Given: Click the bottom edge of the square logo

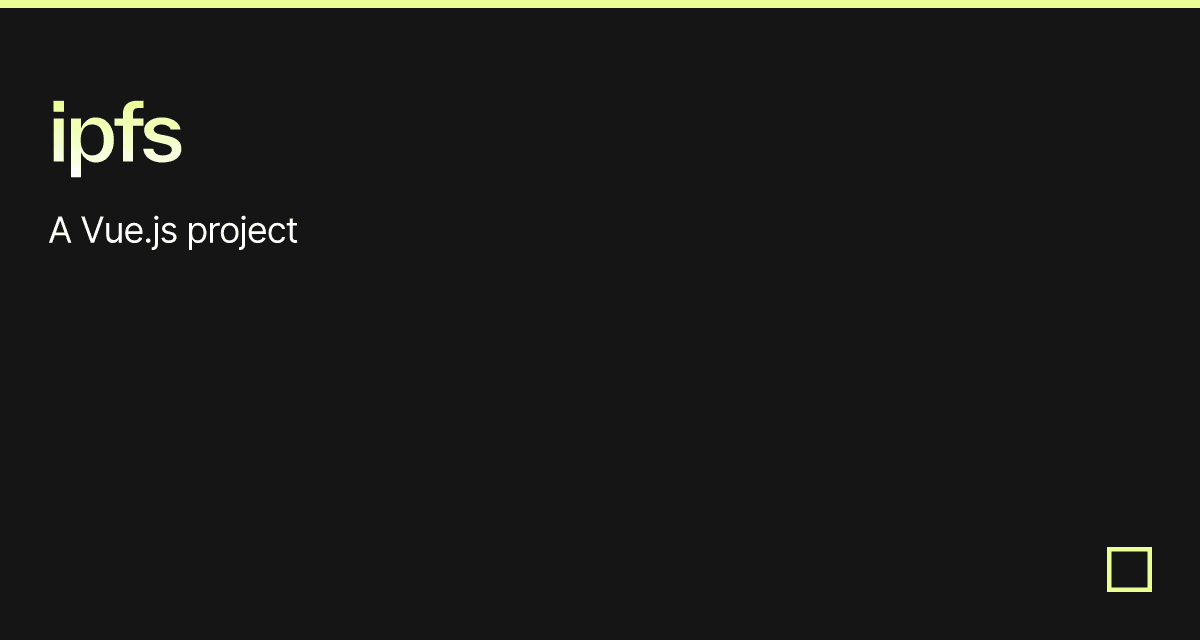Looking at the screenshot, I should 1130,589.
